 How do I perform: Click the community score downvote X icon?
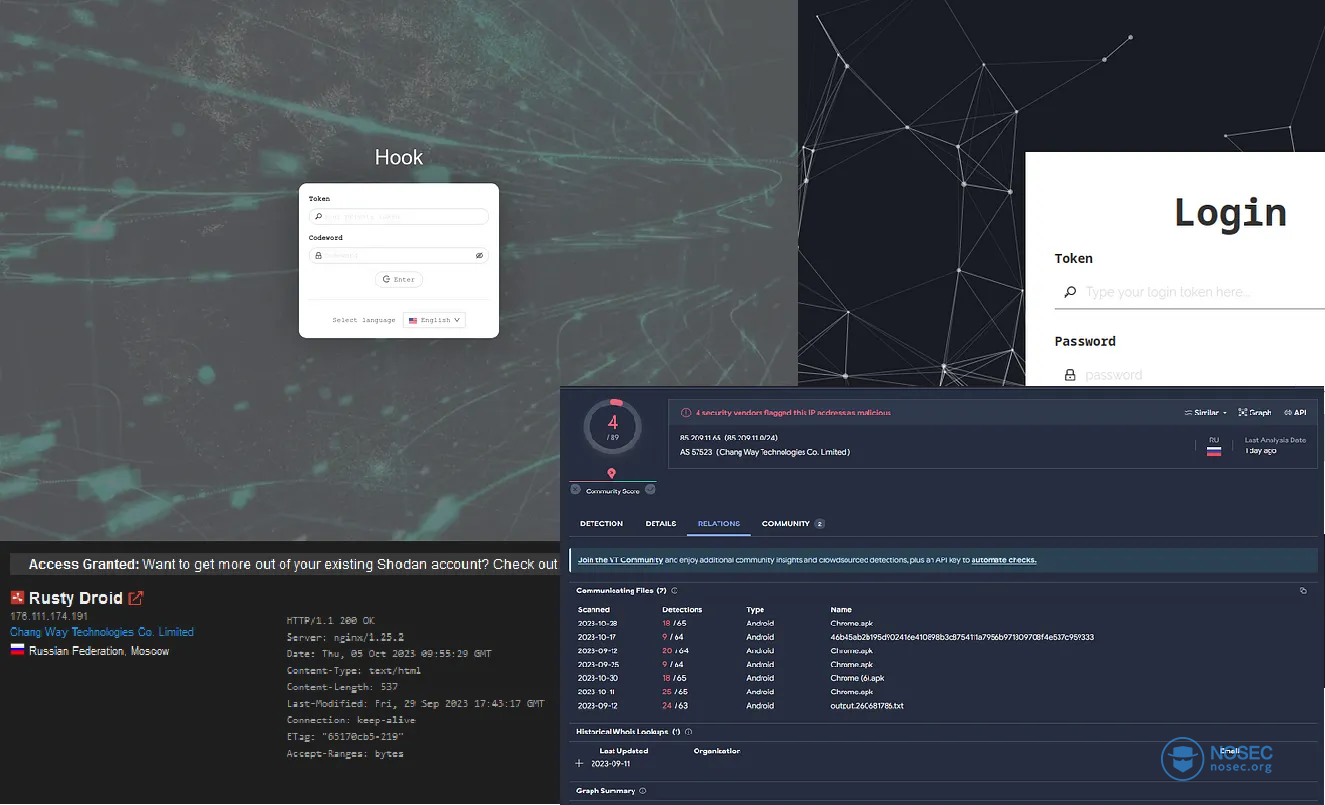(x=575, y=489)
